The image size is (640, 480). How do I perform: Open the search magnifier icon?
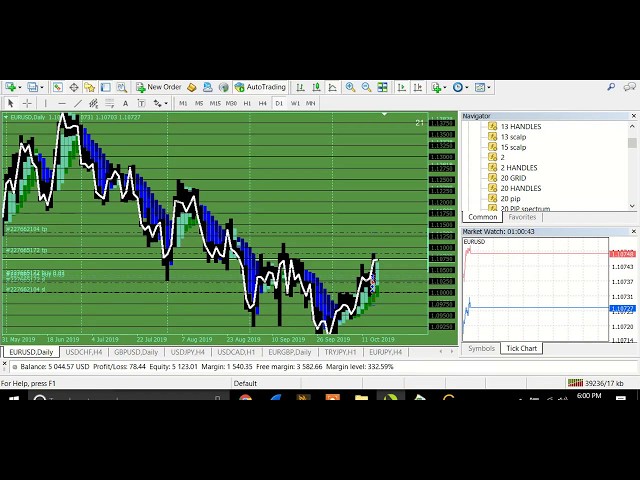tap(611, 88)
